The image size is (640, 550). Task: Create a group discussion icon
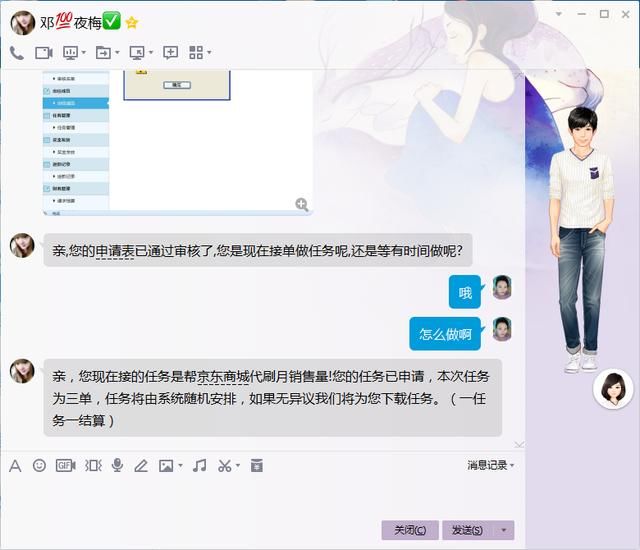170,53
